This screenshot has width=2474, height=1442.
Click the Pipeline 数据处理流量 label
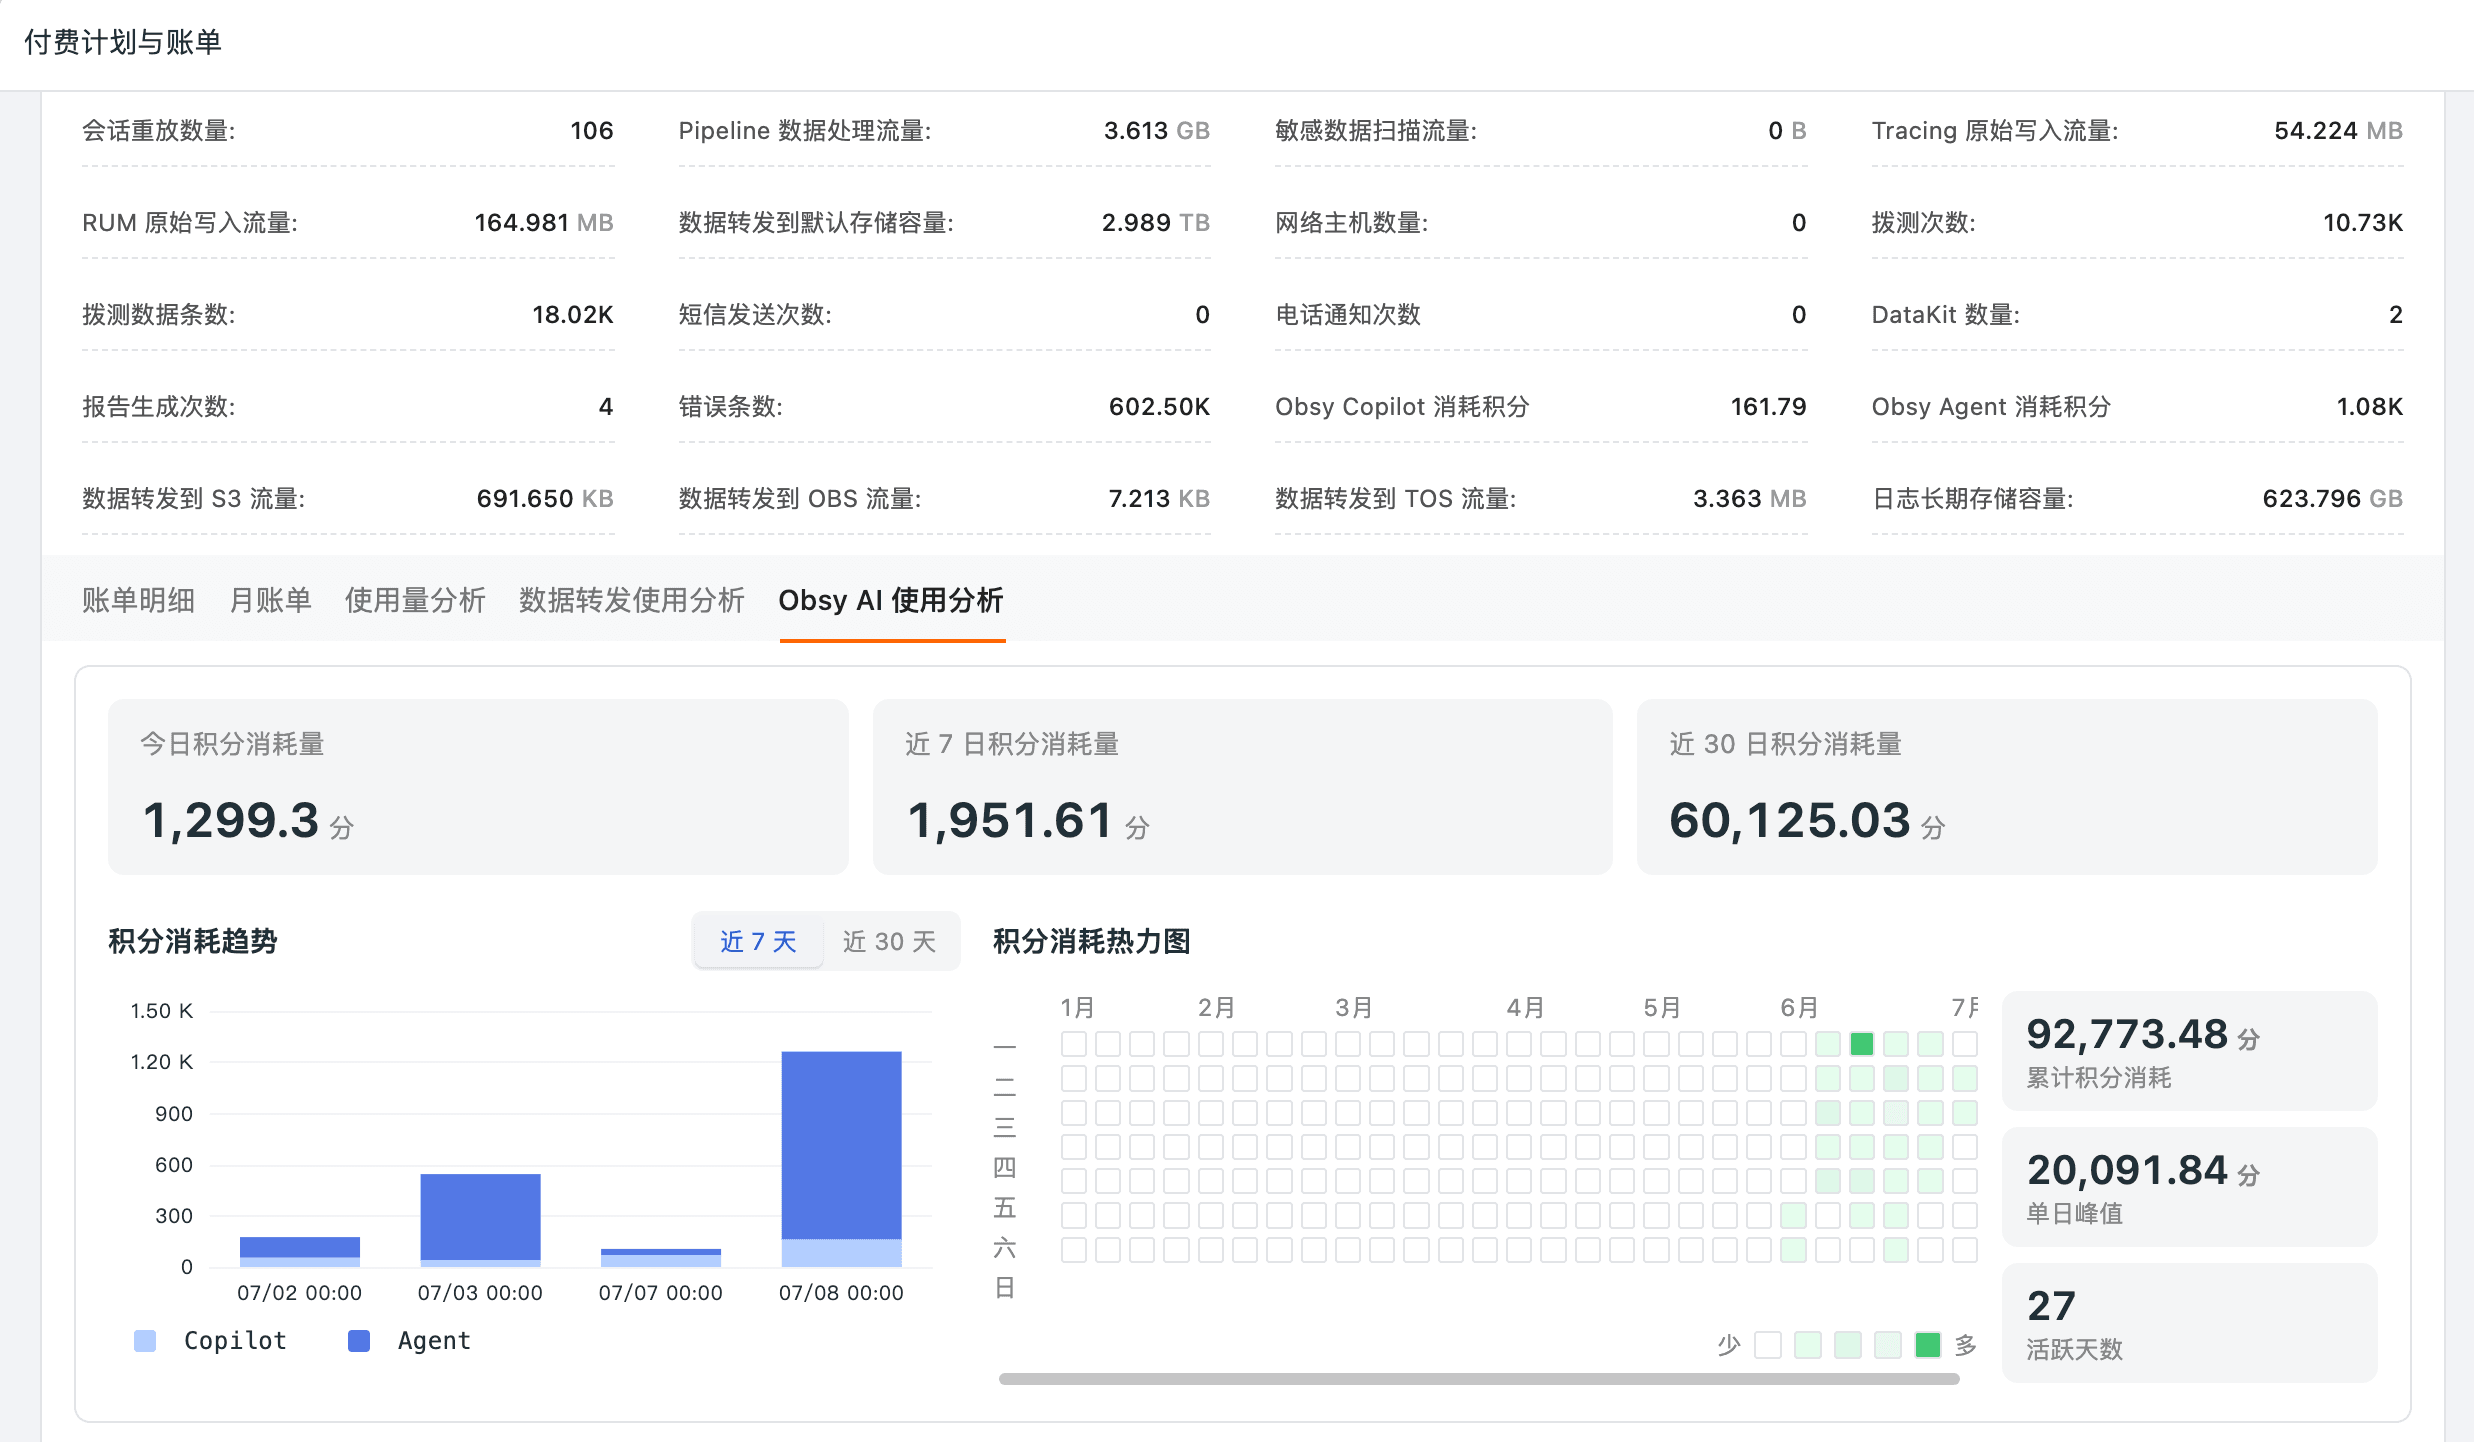[x=805, y=131]
